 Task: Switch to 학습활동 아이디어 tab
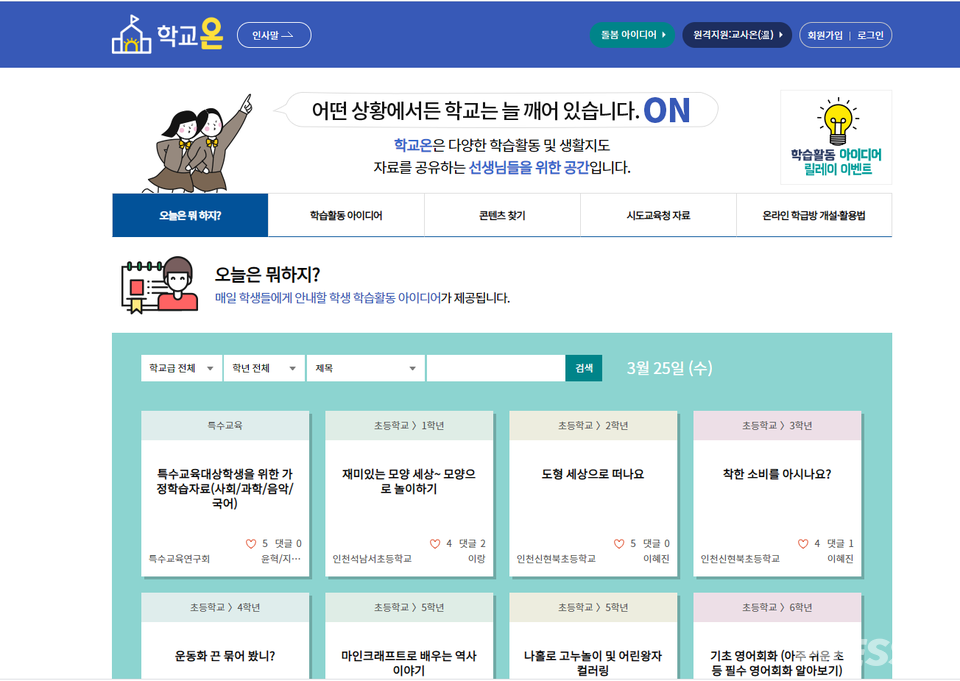[x=346, y=216]
